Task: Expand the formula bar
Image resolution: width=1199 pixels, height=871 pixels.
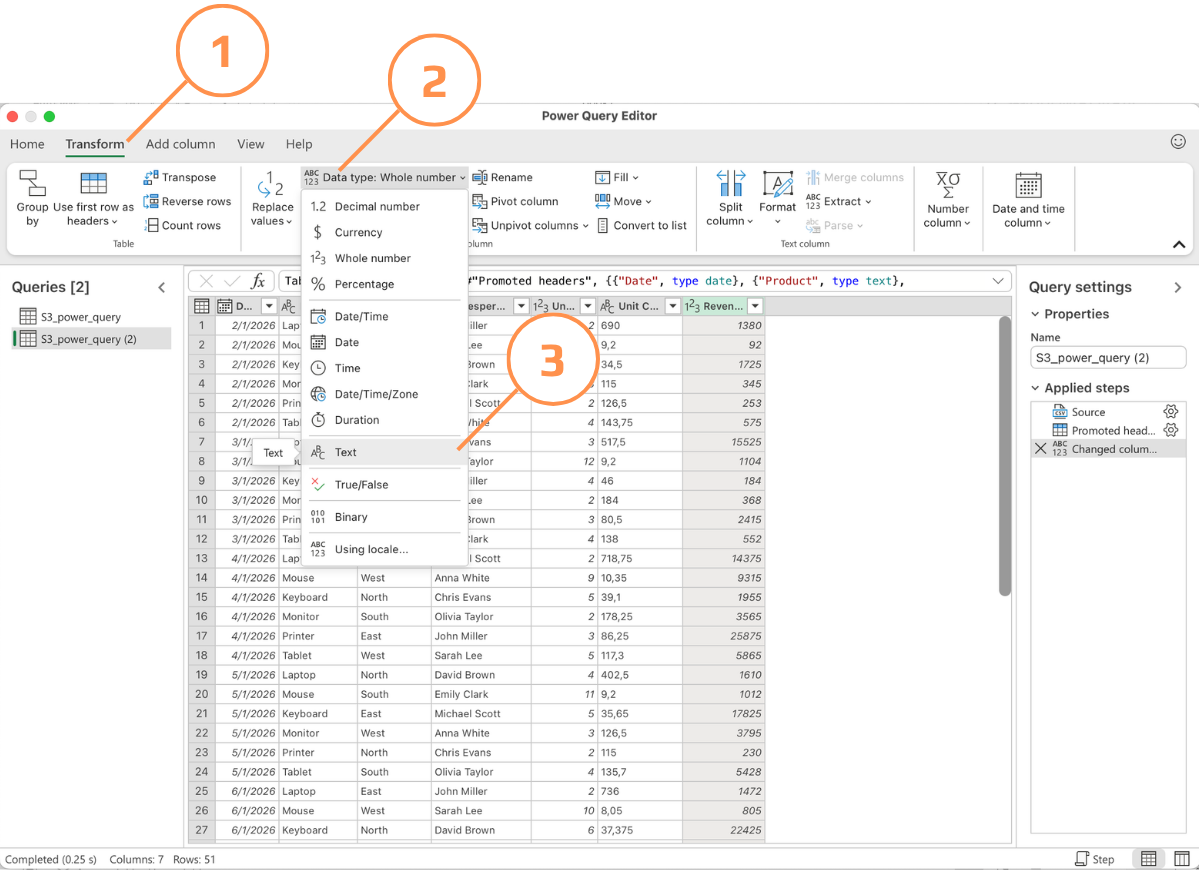Action: click(x=998, y=281)
